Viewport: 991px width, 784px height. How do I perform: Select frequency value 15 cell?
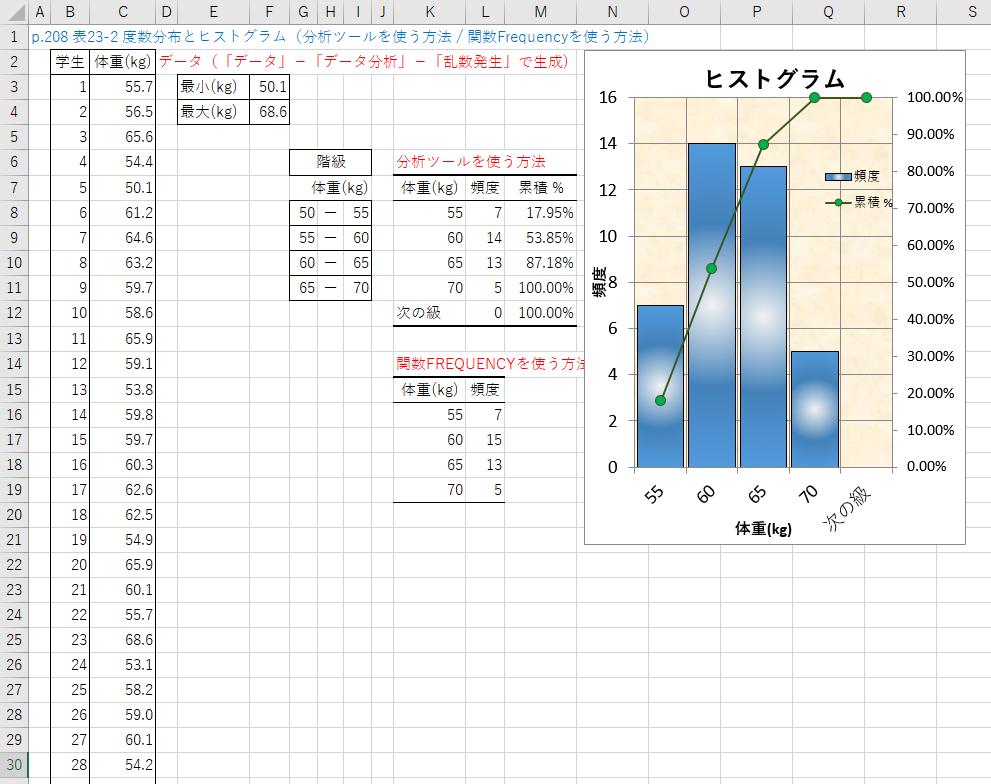click(485, 439)
